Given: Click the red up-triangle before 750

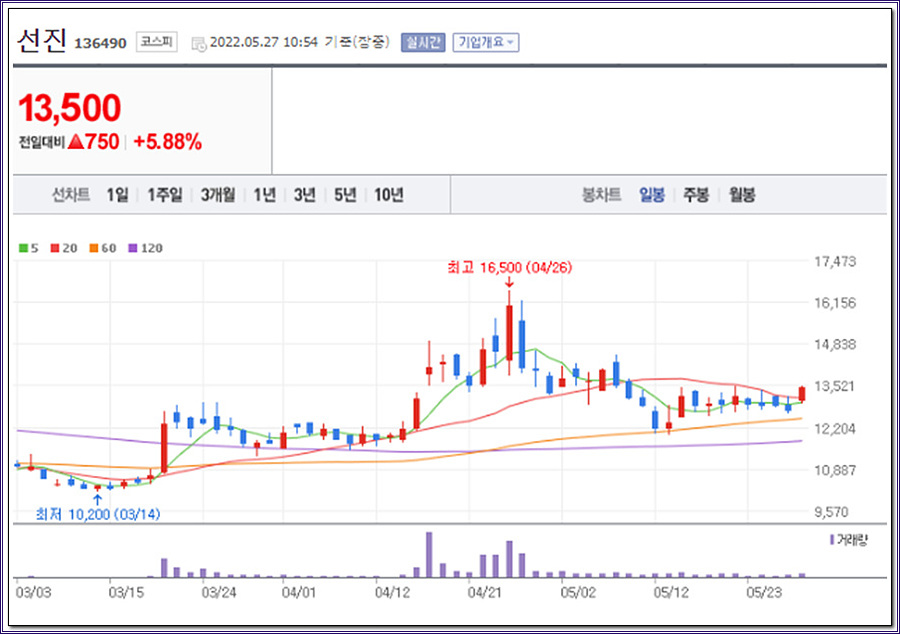Looking at the screenshot, I should tap(76, 142).
